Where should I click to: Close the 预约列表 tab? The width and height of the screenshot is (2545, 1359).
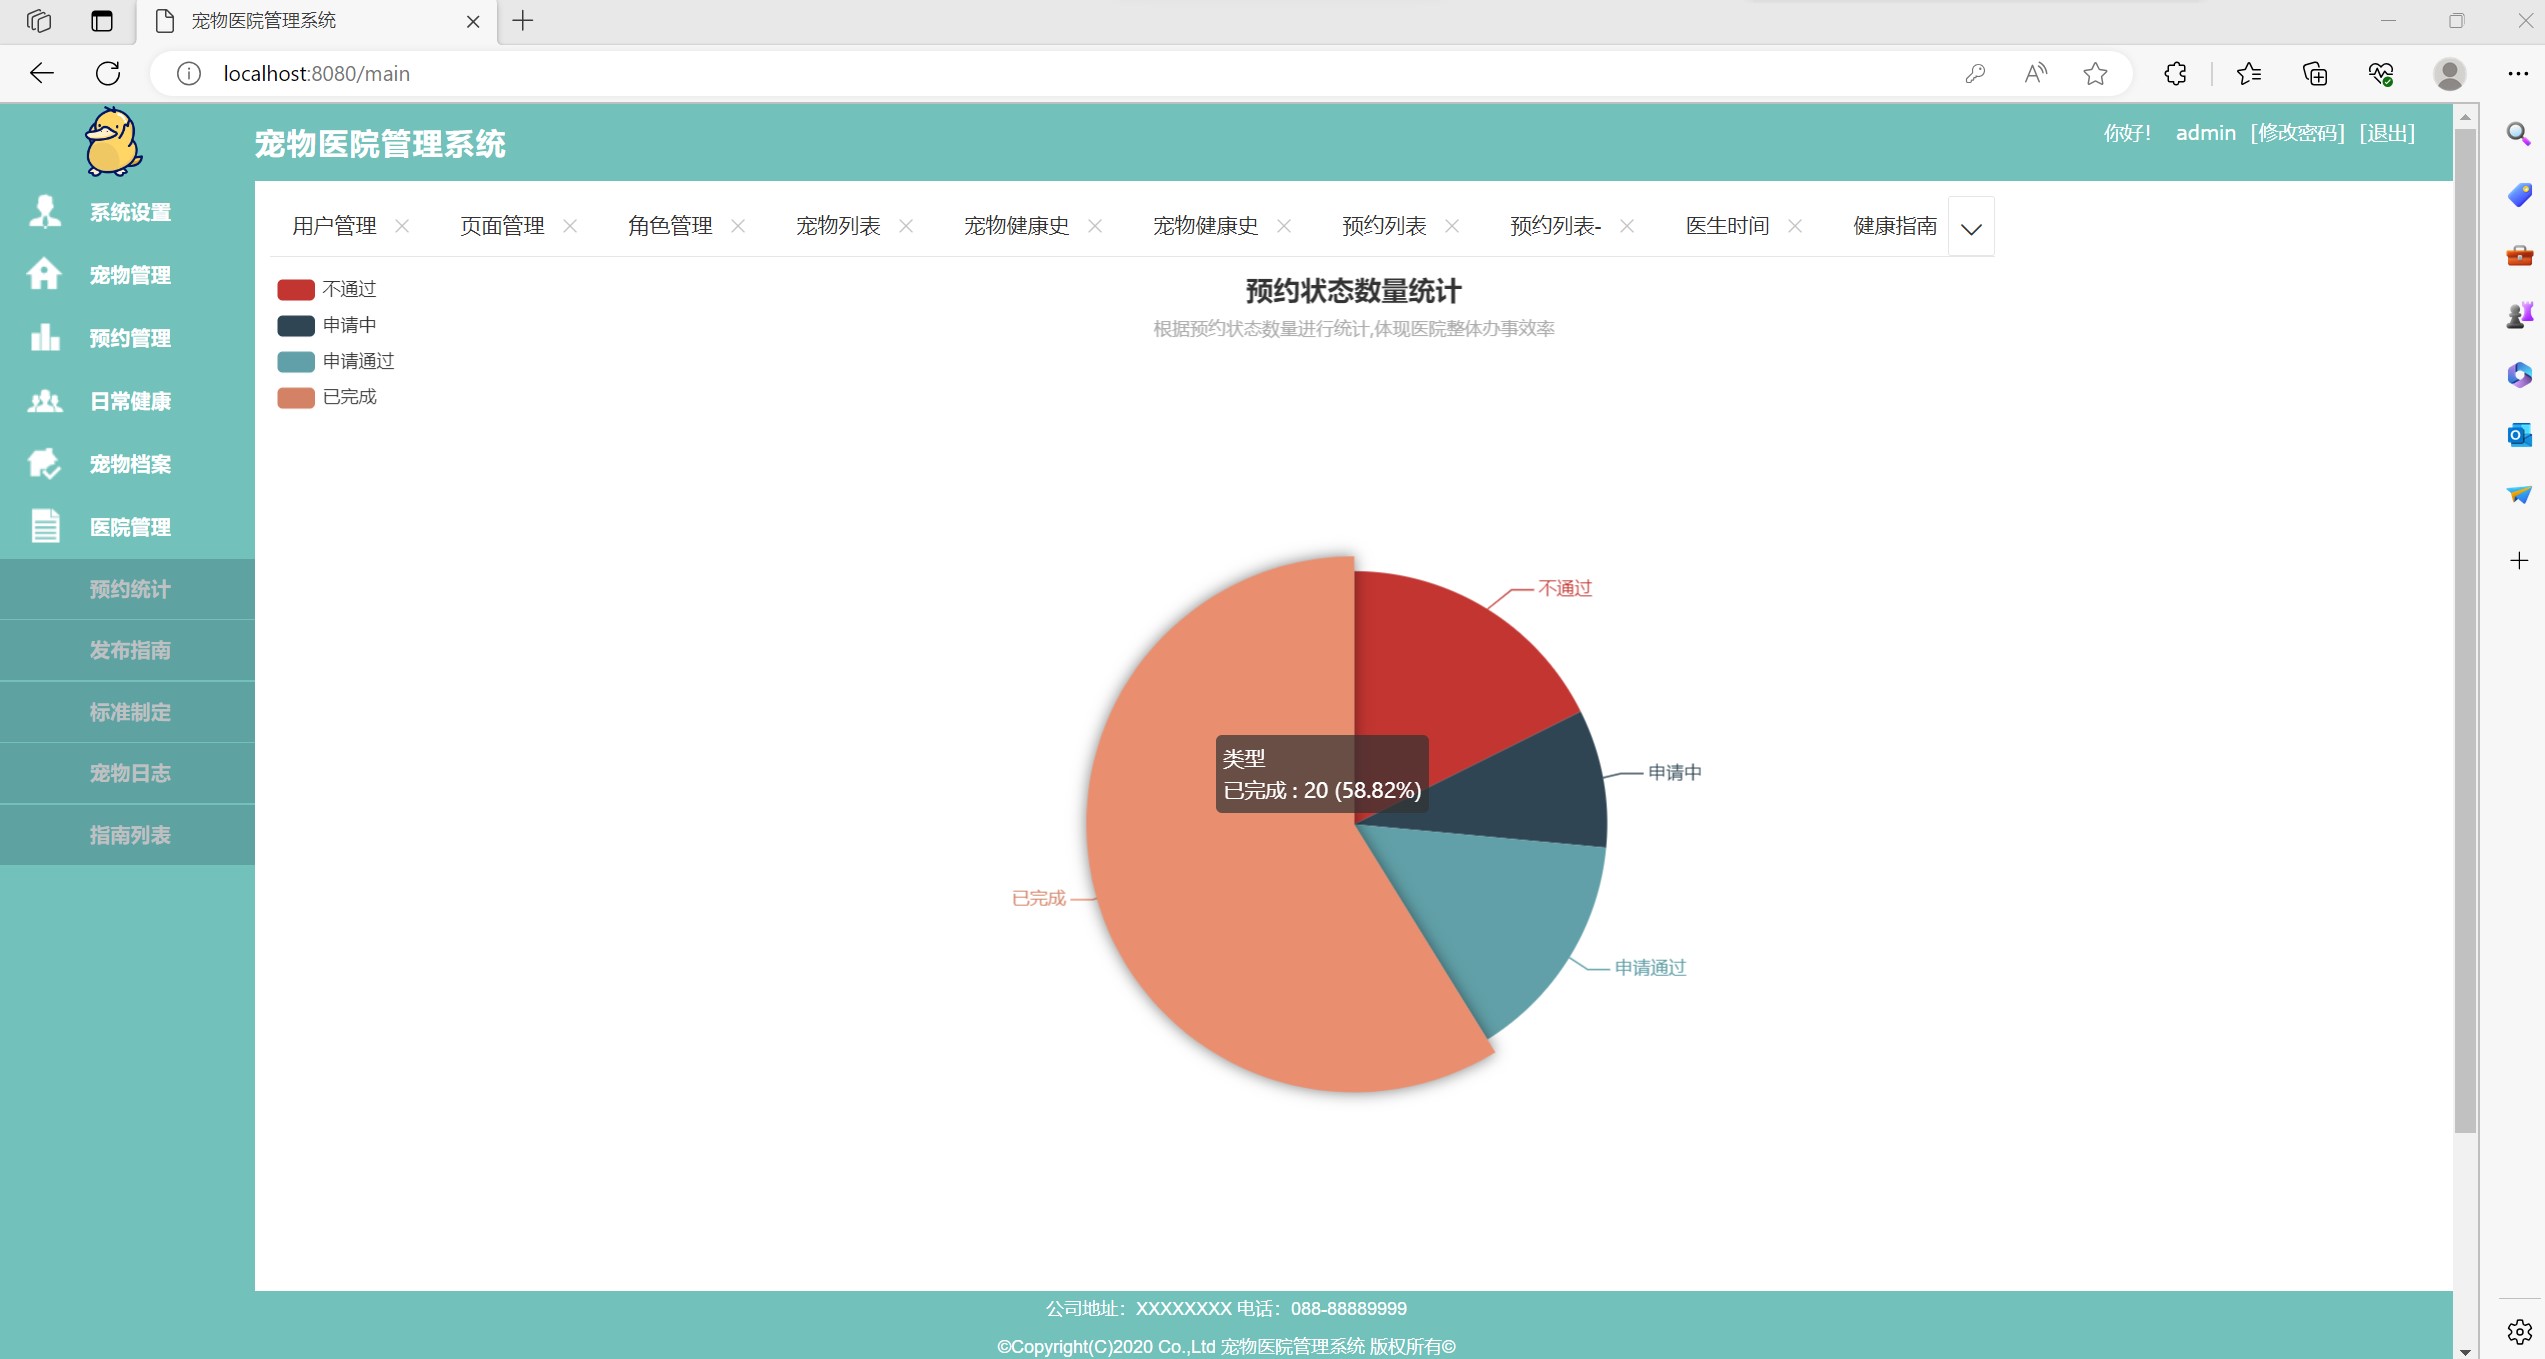pos(1452,226)
